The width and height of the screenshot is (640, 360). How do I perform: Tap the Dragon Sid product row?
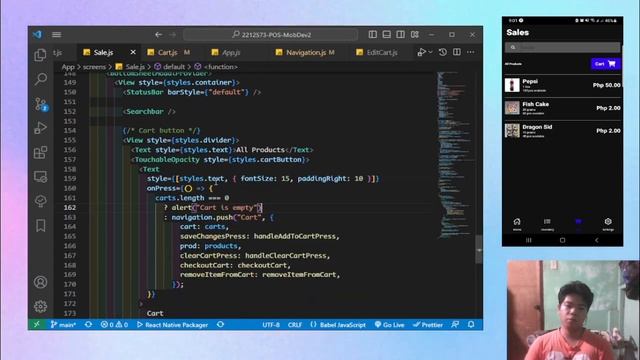pos(562,131)
